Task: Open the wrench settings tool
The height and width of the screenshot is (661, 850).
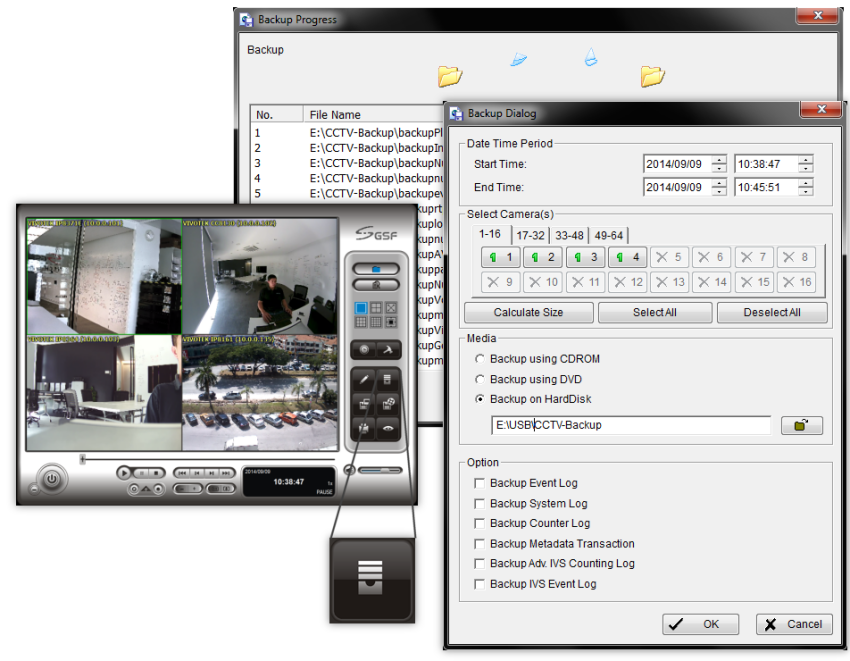Action: (x=387, y=350)
